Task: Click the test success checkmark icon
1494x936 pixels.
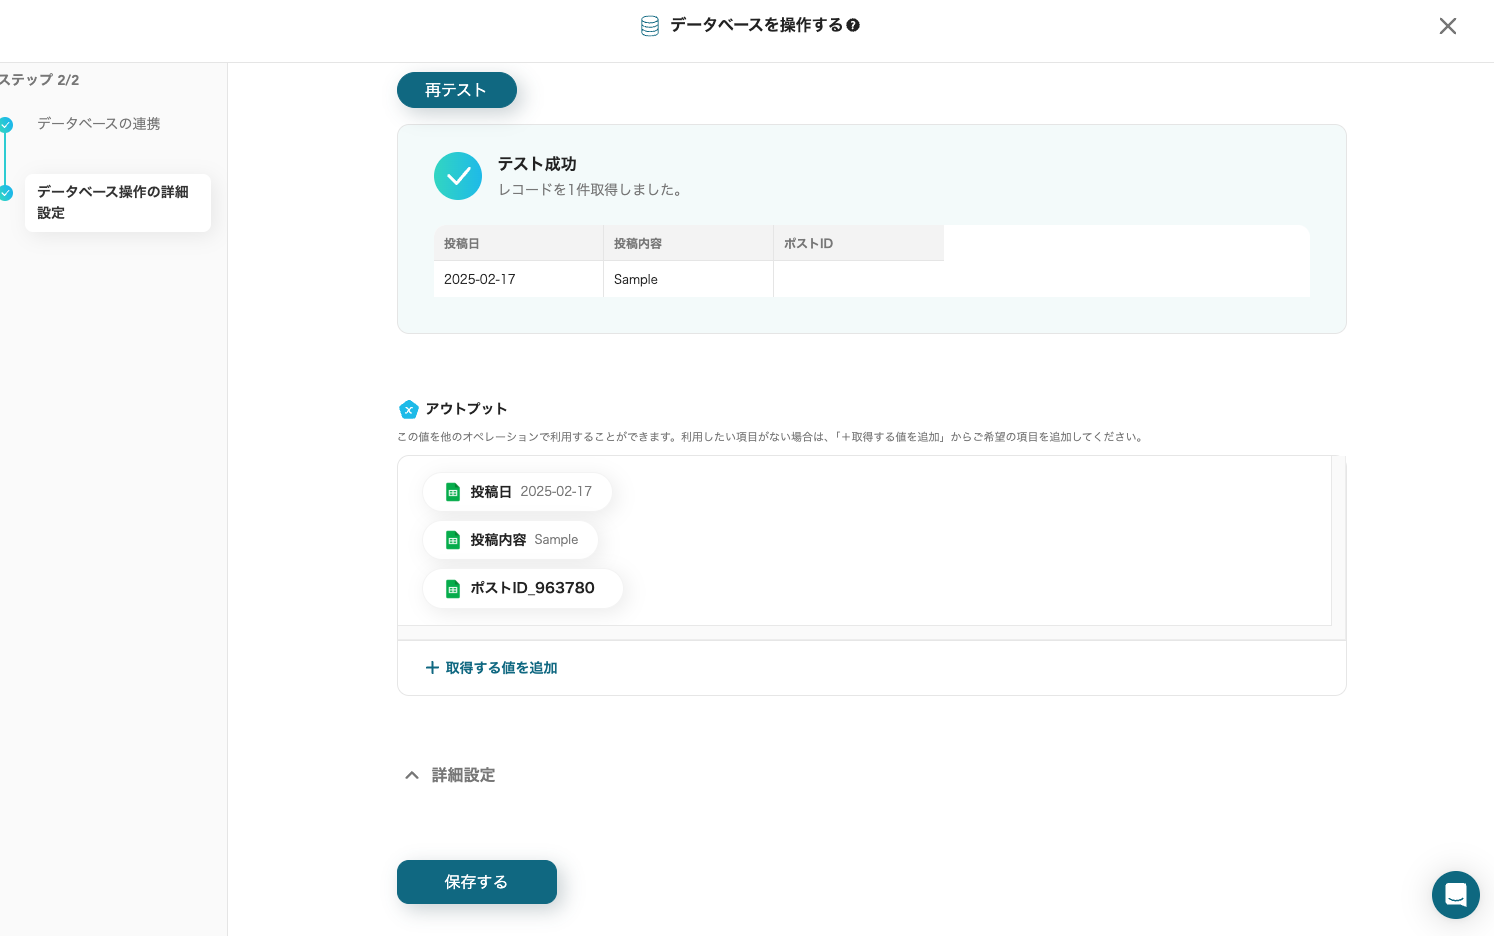Action: click(458, 176)
